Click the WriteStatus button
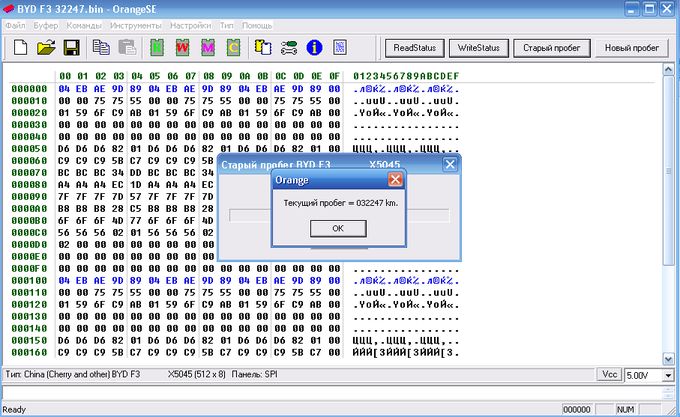The width and height of the screenshot is (680, 417). coord(479,48)
